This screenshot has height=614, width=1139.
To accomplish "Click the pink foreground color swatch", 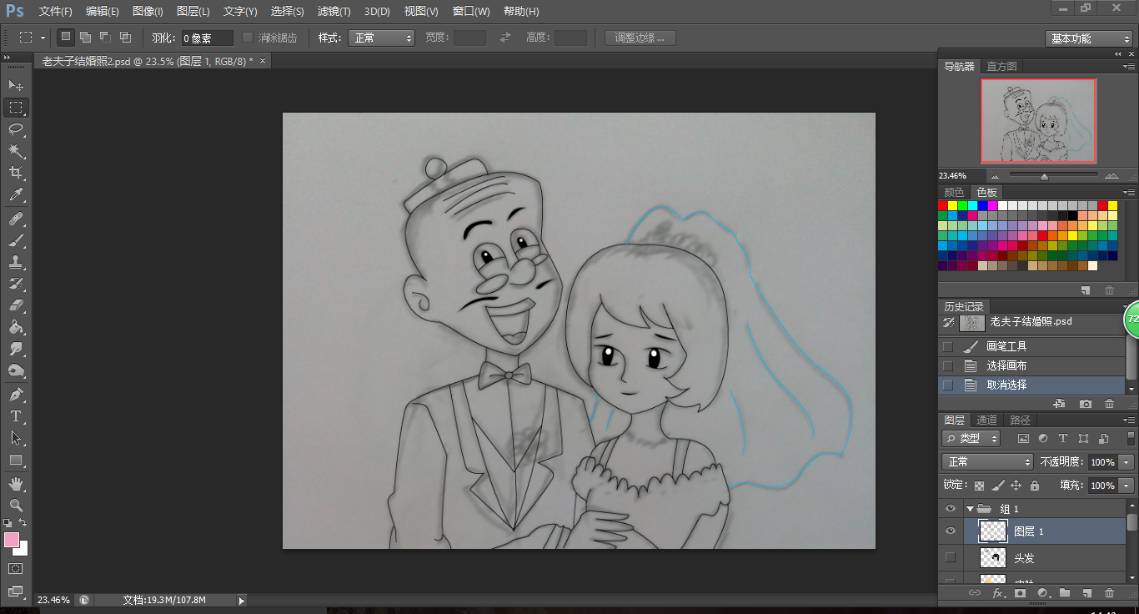I will pyautogui.click(x=12, y=540).
